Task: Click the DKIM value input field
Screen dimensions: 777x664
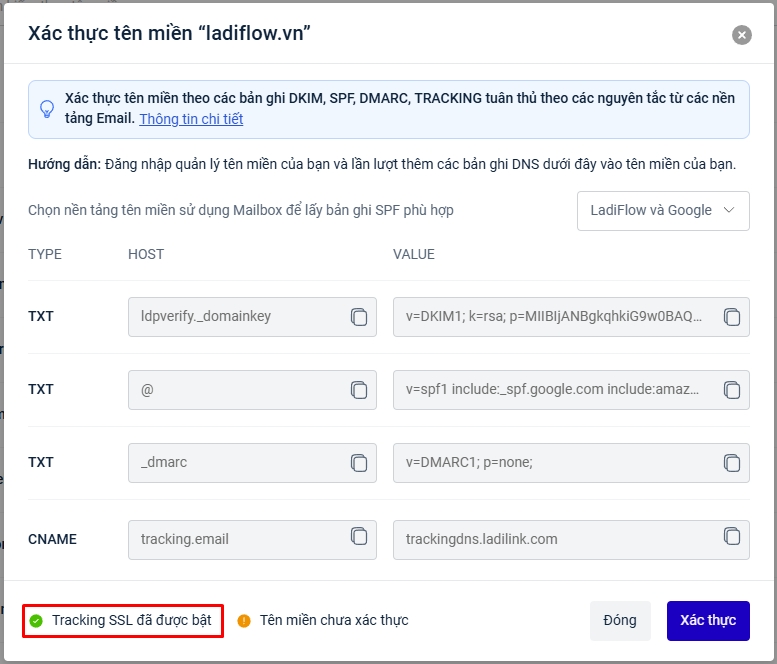Action: tap(553, 317)
